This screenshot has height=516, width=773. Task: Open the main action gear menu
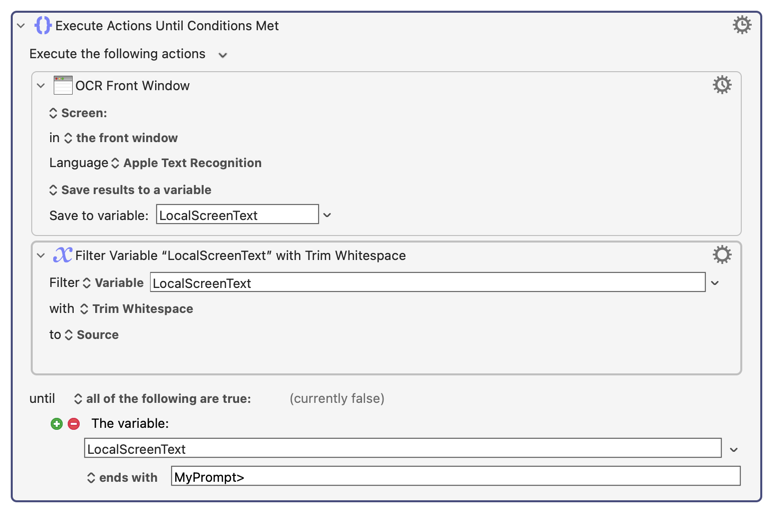coord(742,25)
